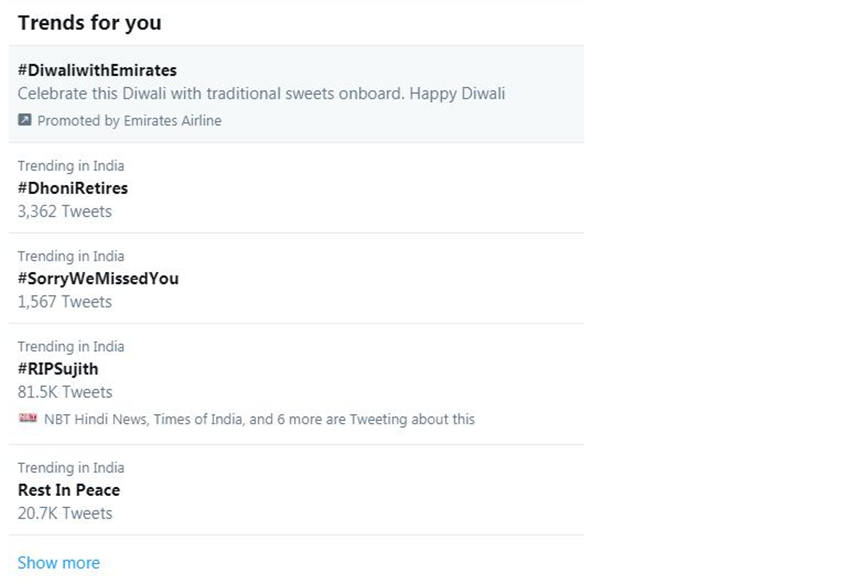Screen dimensions: 850x584
Task: Click the 81.5K Tweets count
Action: [x=65, y=392]
